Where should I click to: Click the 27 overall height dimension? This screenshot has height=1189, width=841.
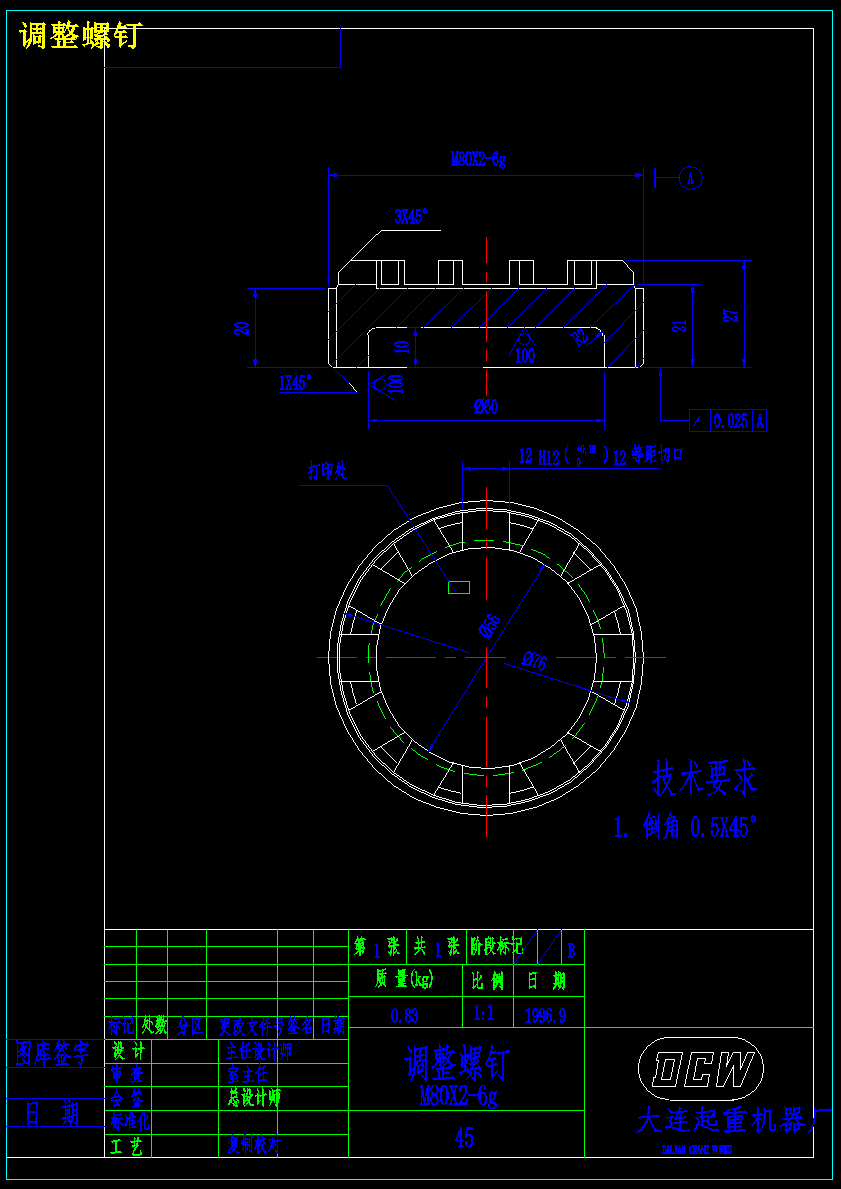click(x=732, y=315)
